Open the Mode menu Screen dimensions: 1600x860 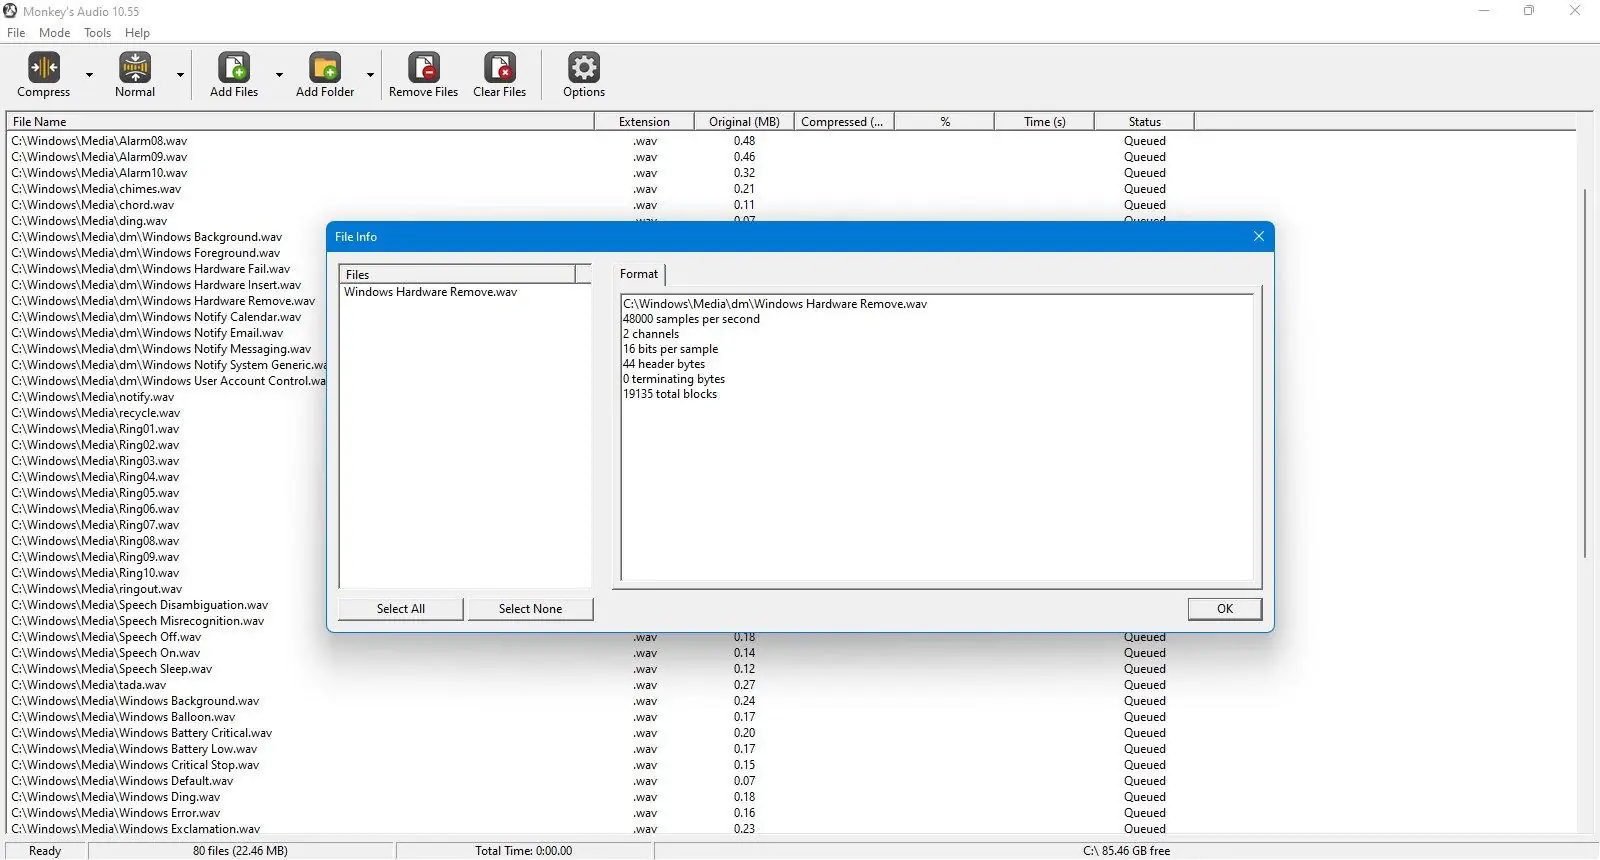[x=55, y=33]
